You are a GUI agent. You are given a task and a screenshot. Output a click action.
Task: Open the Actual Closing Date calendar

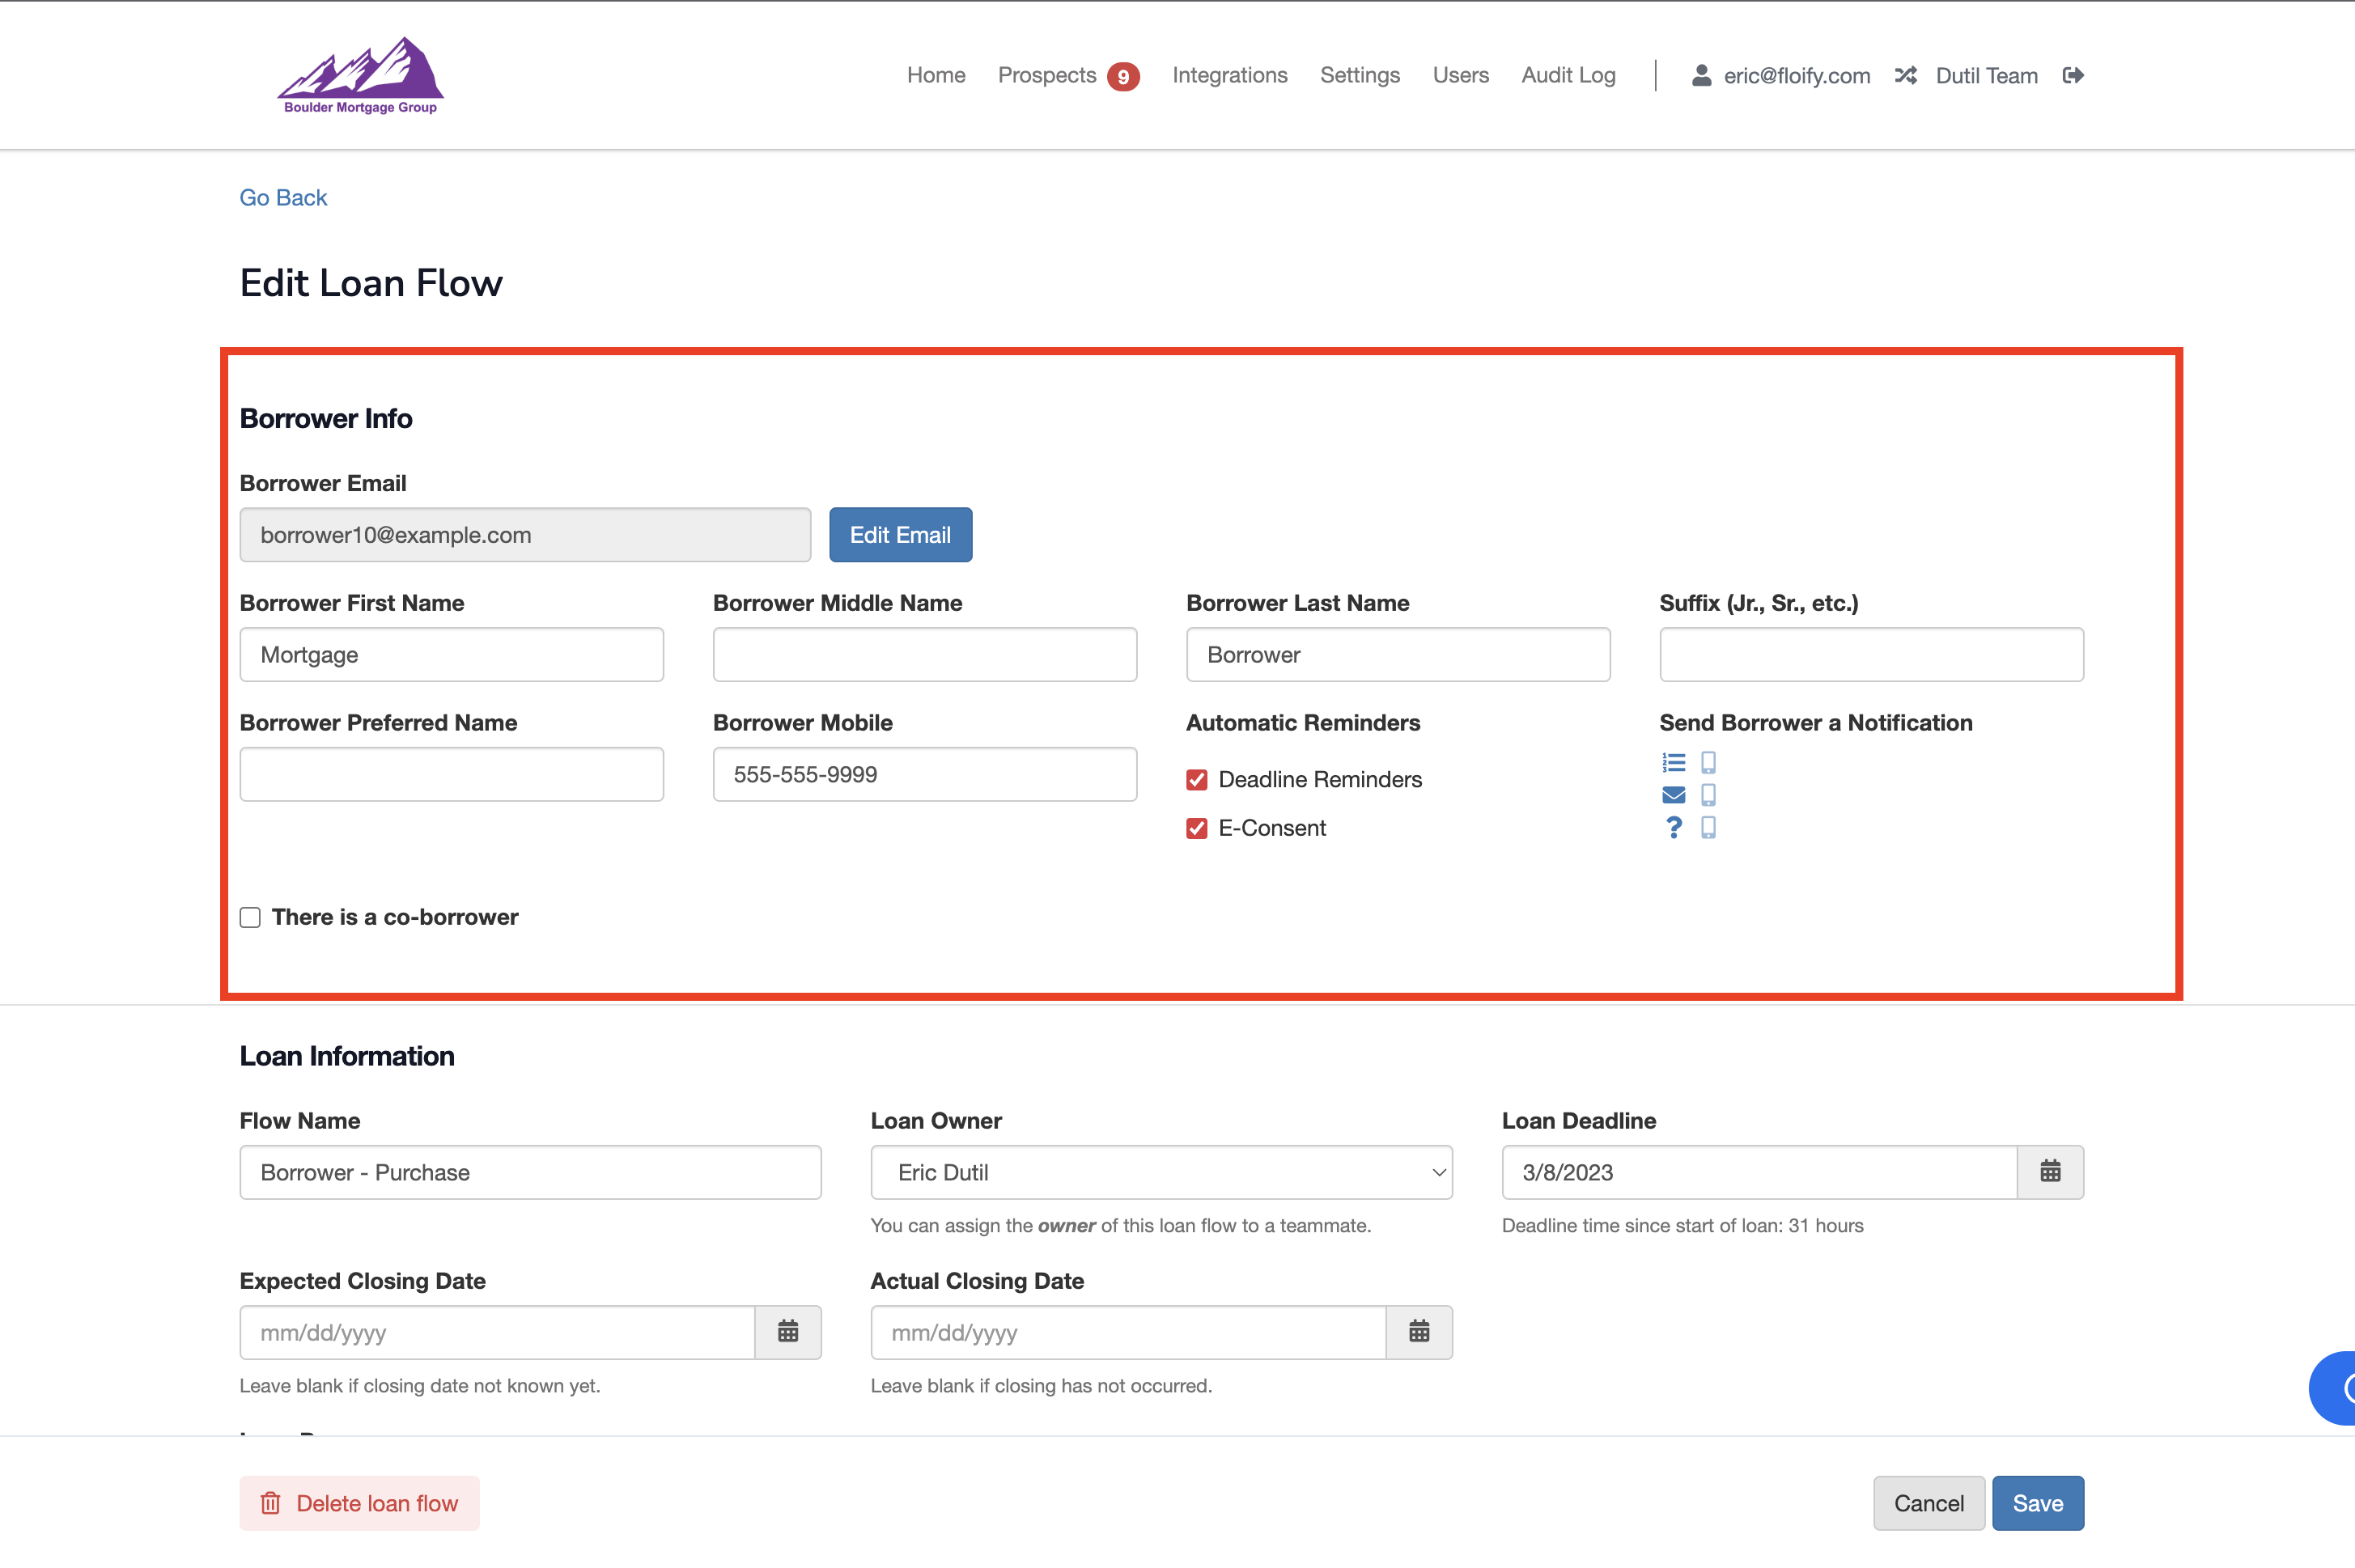[x=1418, y=1332]
